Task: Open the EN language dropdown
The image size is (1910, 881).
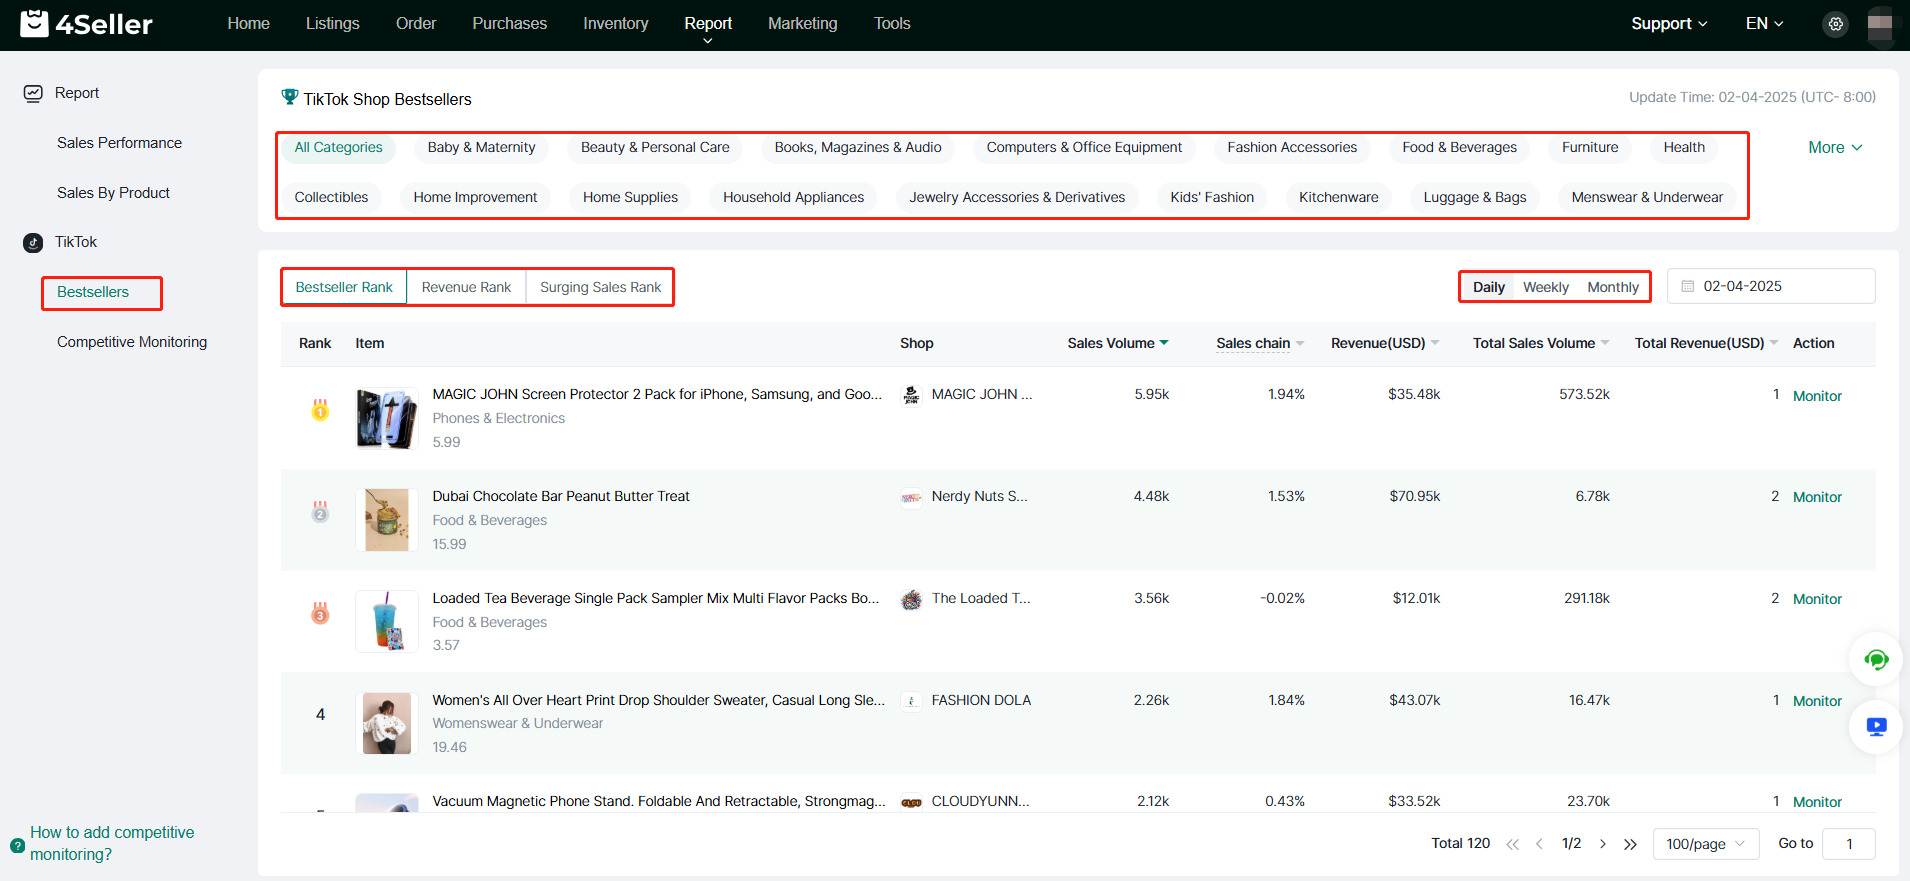Action: point(1764,24)
